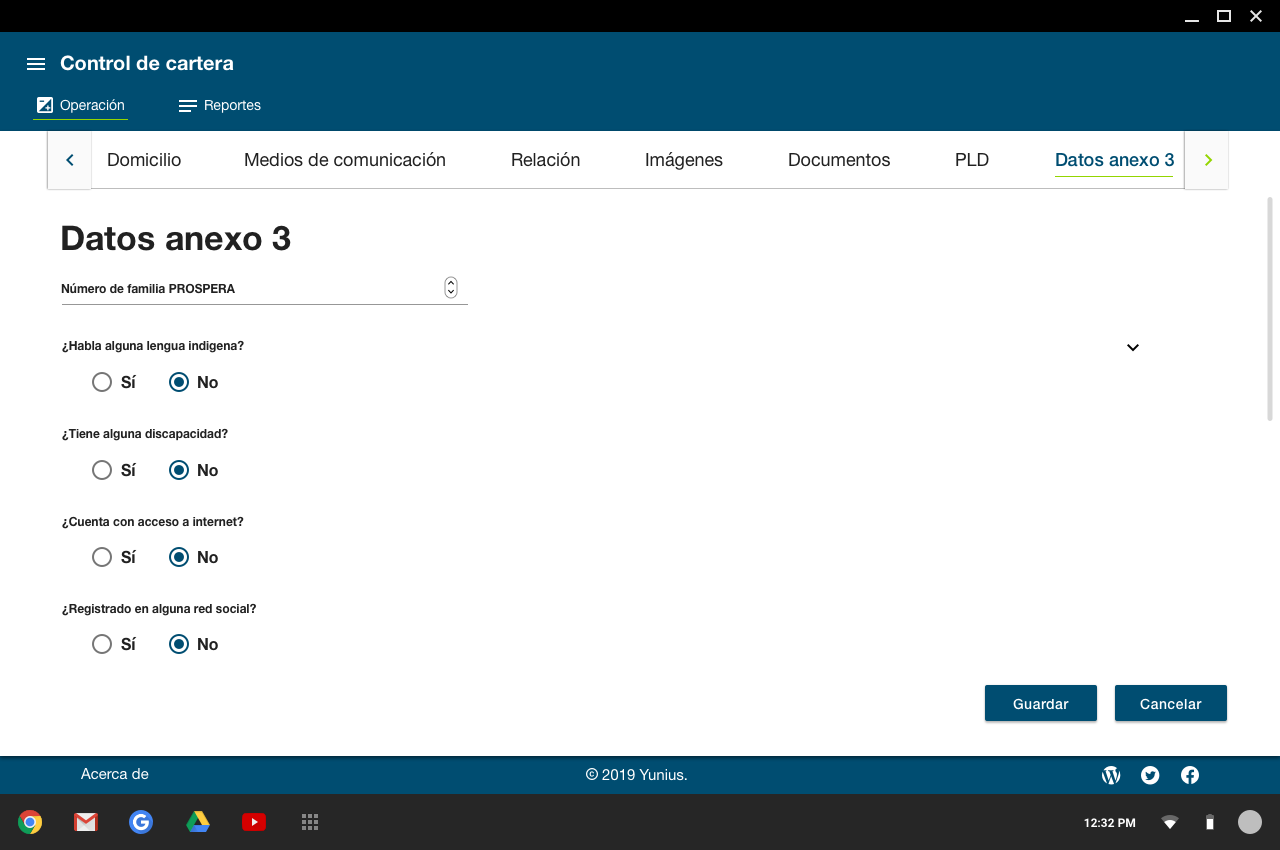Click the Número de familia PROSPERA field
The height and width of the screenshot is (850, 1280).
point(250,289)
